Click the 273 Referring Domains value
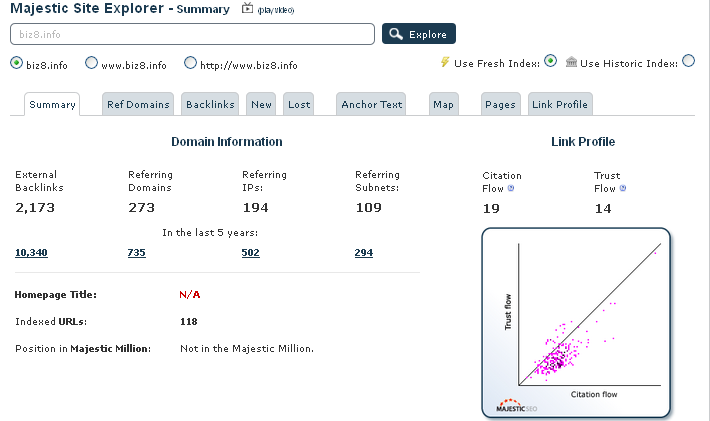 (141, 208)
